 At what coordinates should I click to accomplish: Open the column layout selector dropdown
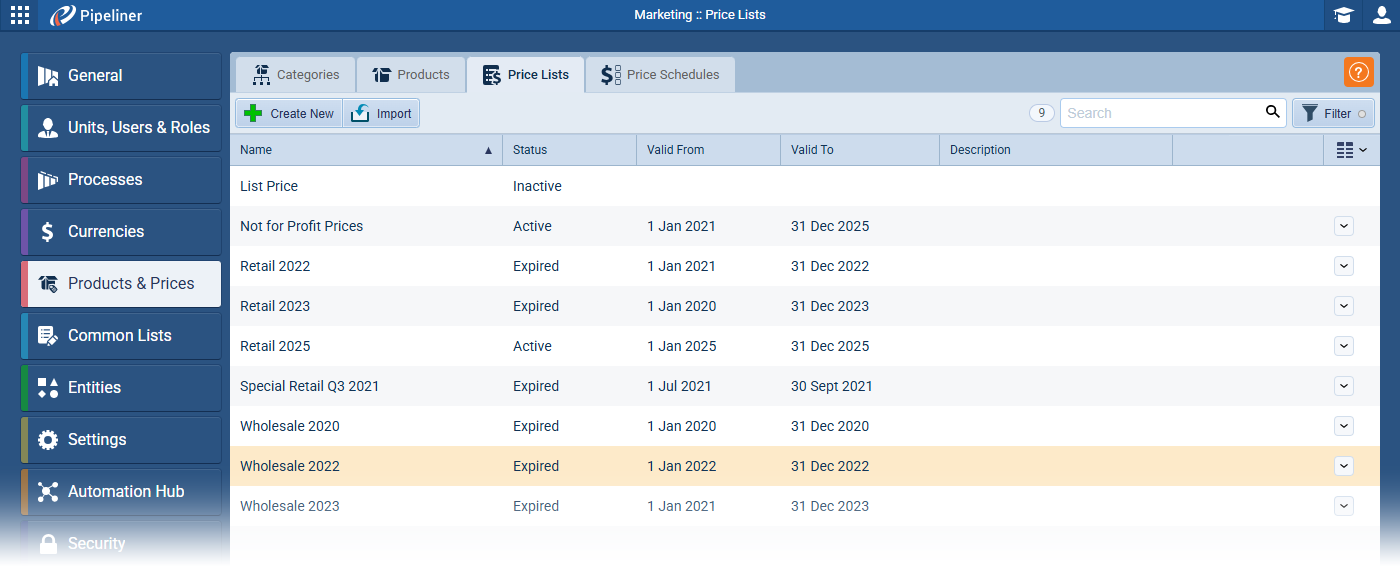coord(1351,150)
